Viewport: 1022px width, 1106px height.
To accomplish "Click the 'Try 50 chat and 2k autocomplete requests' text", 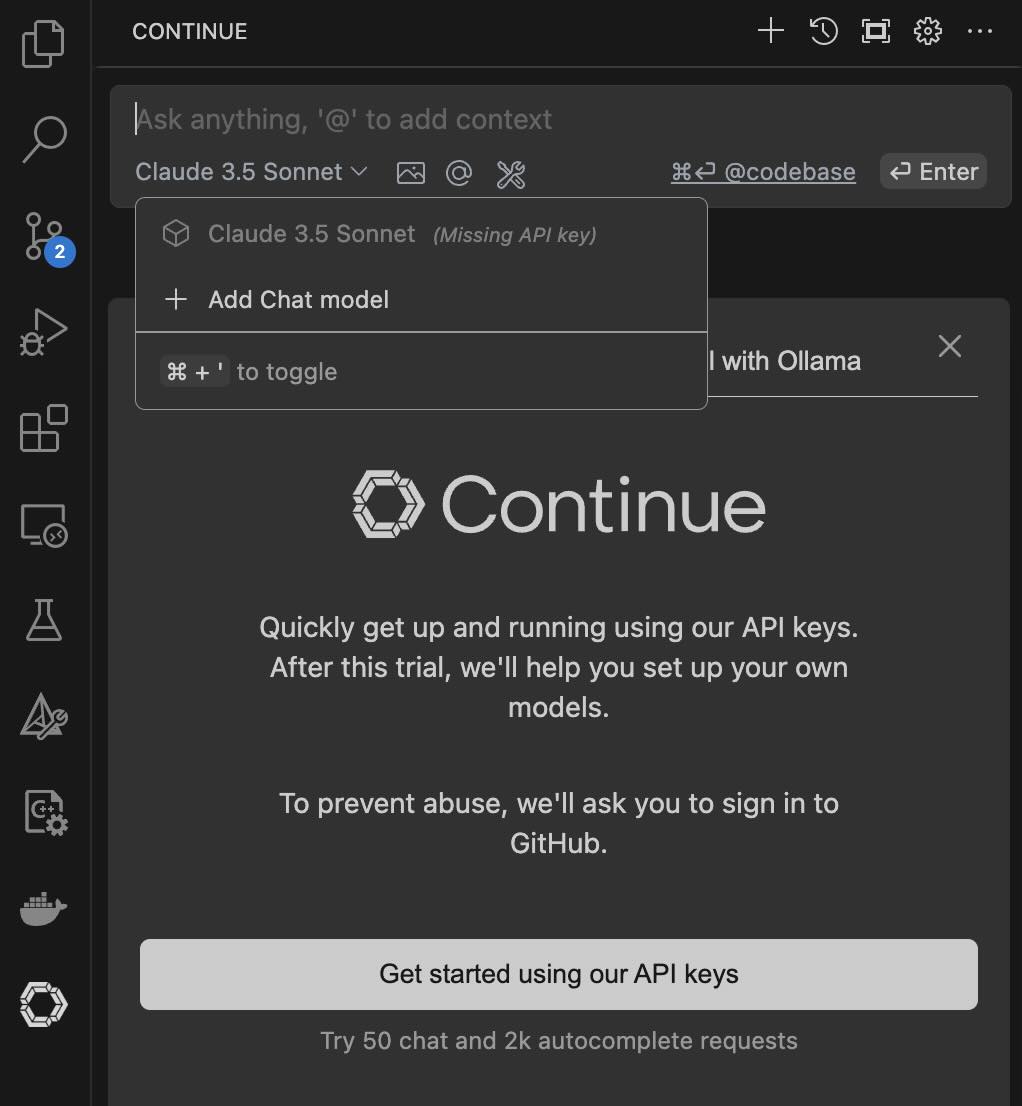I will coord(559,1041).
